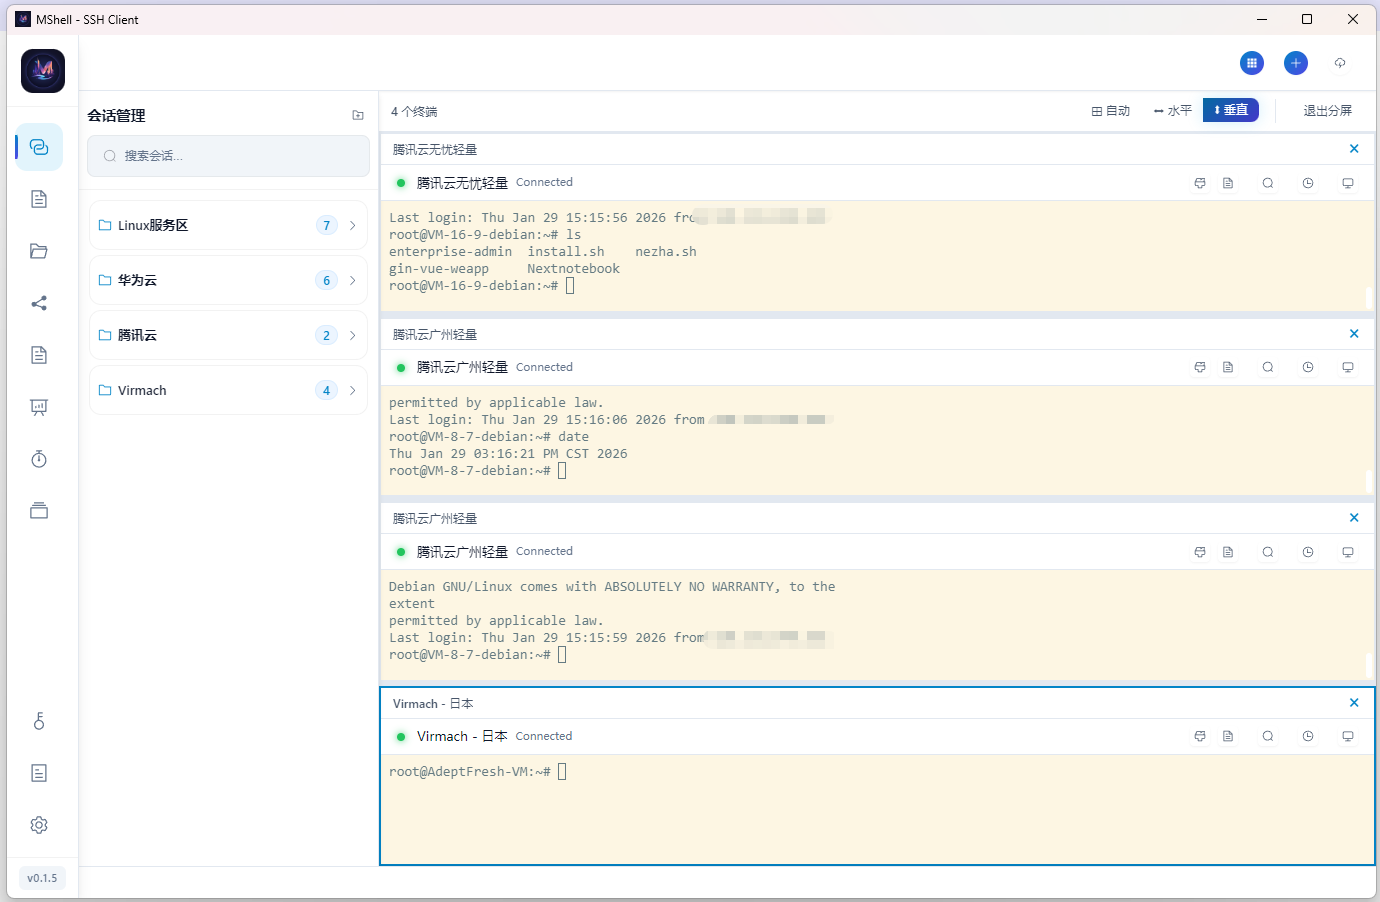Open the session management sidebar icon
1380x902 pixels.
coord(39,147)
